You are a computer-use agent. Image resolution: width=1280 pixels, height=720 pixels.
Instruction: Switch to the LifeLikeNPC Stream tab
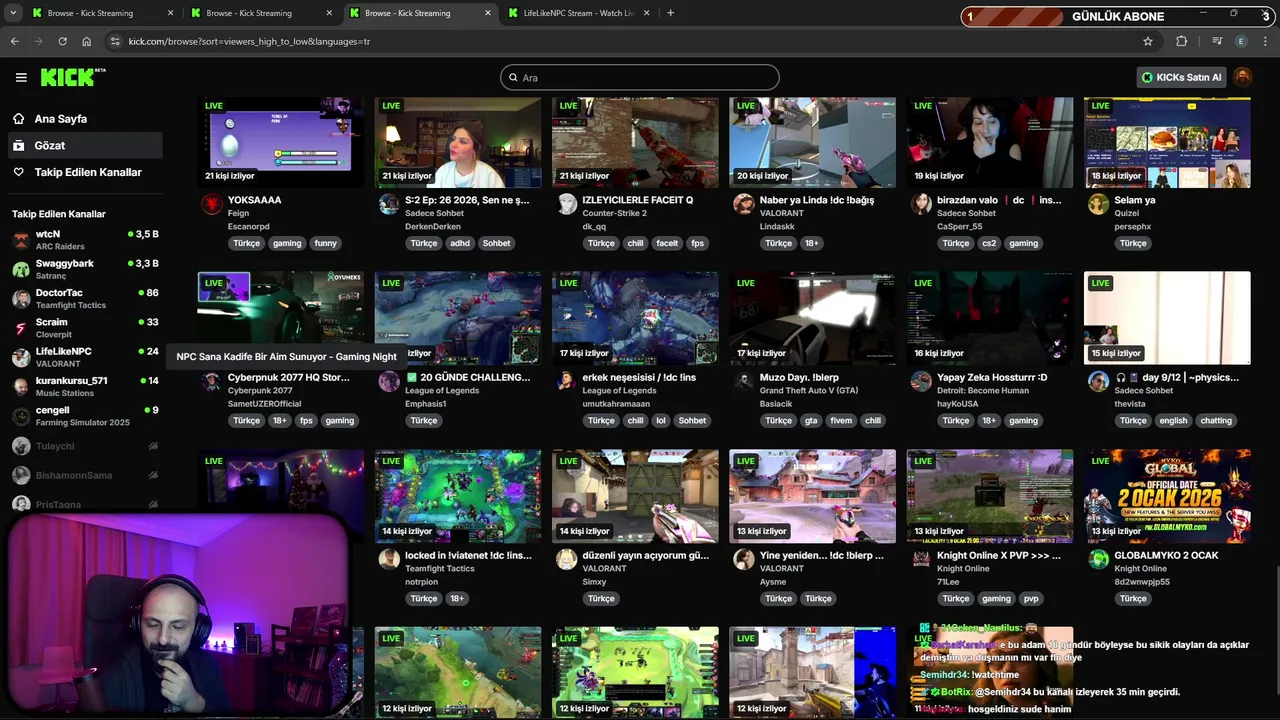point(579,13)
